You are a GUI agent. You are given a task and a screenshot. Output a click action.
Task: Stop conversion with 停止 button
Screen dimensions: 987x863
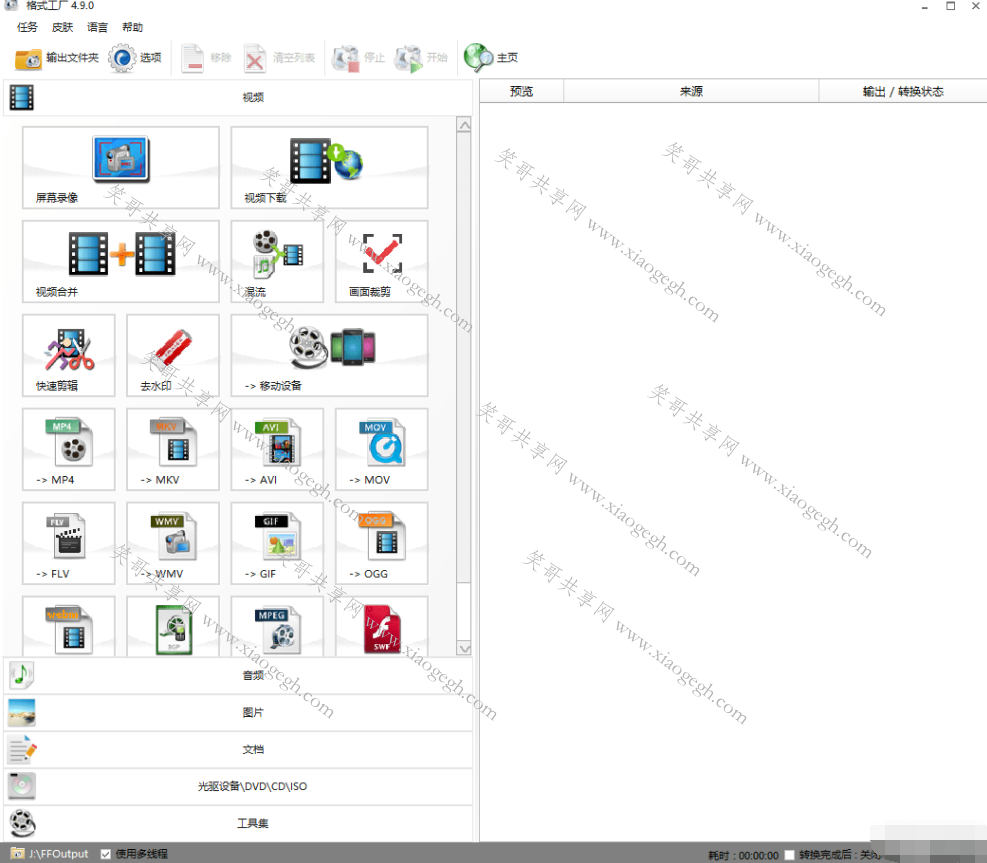(358, 58)
